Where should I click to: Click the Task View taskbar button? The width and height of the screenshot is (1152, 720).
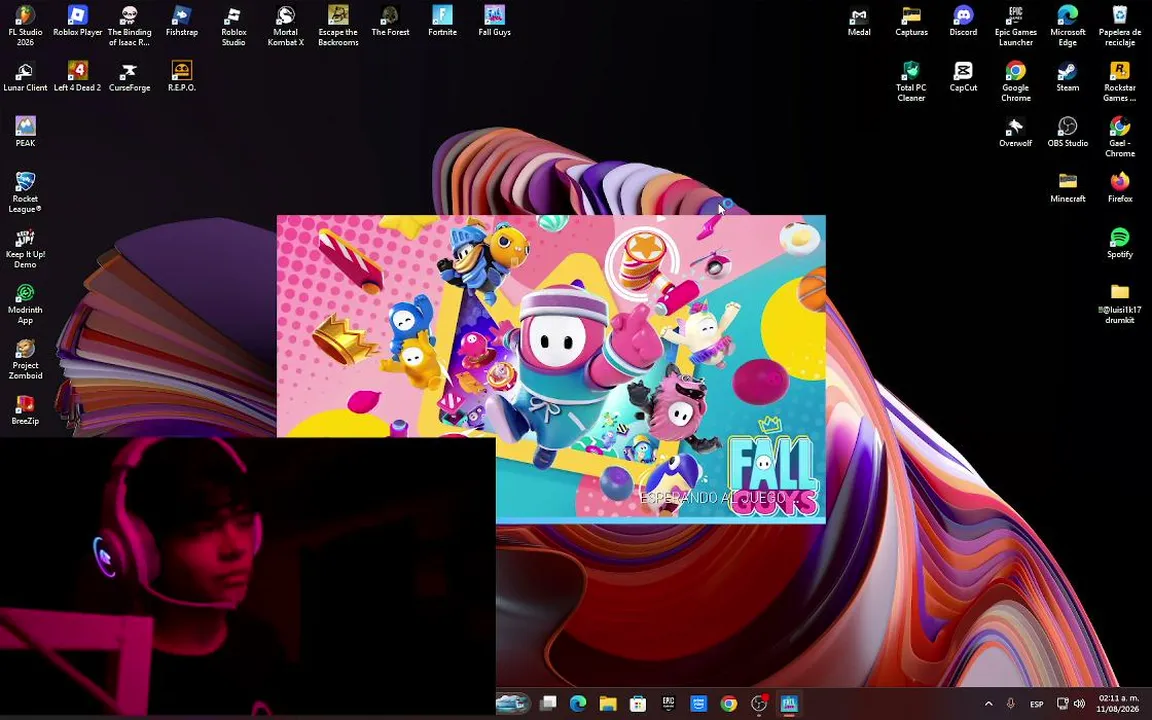pos(548,704)
